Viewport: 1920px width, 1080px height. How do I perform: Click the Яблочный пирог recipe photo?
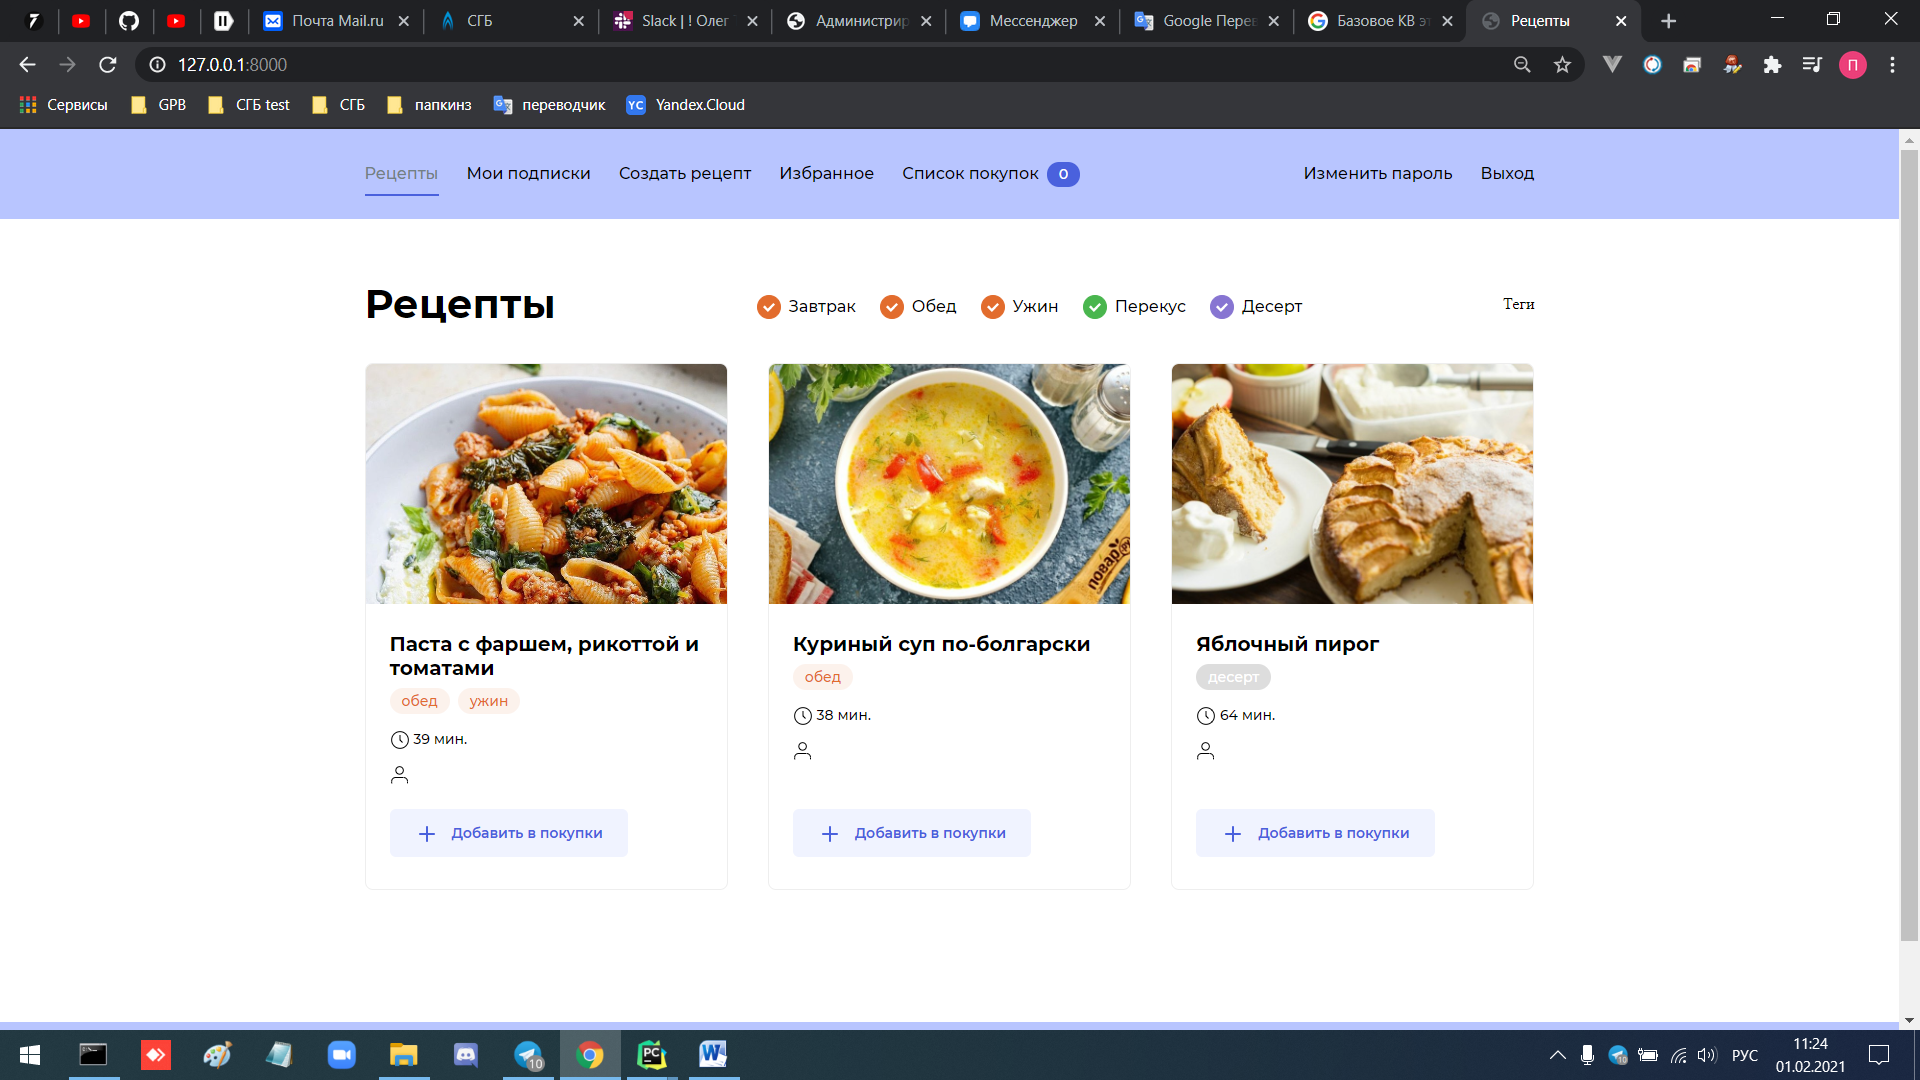click(x=1351, y=484)
